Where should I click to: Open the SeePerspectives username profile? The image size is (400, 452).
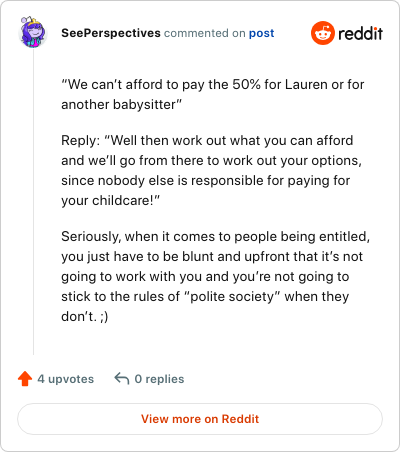[111, 33]
